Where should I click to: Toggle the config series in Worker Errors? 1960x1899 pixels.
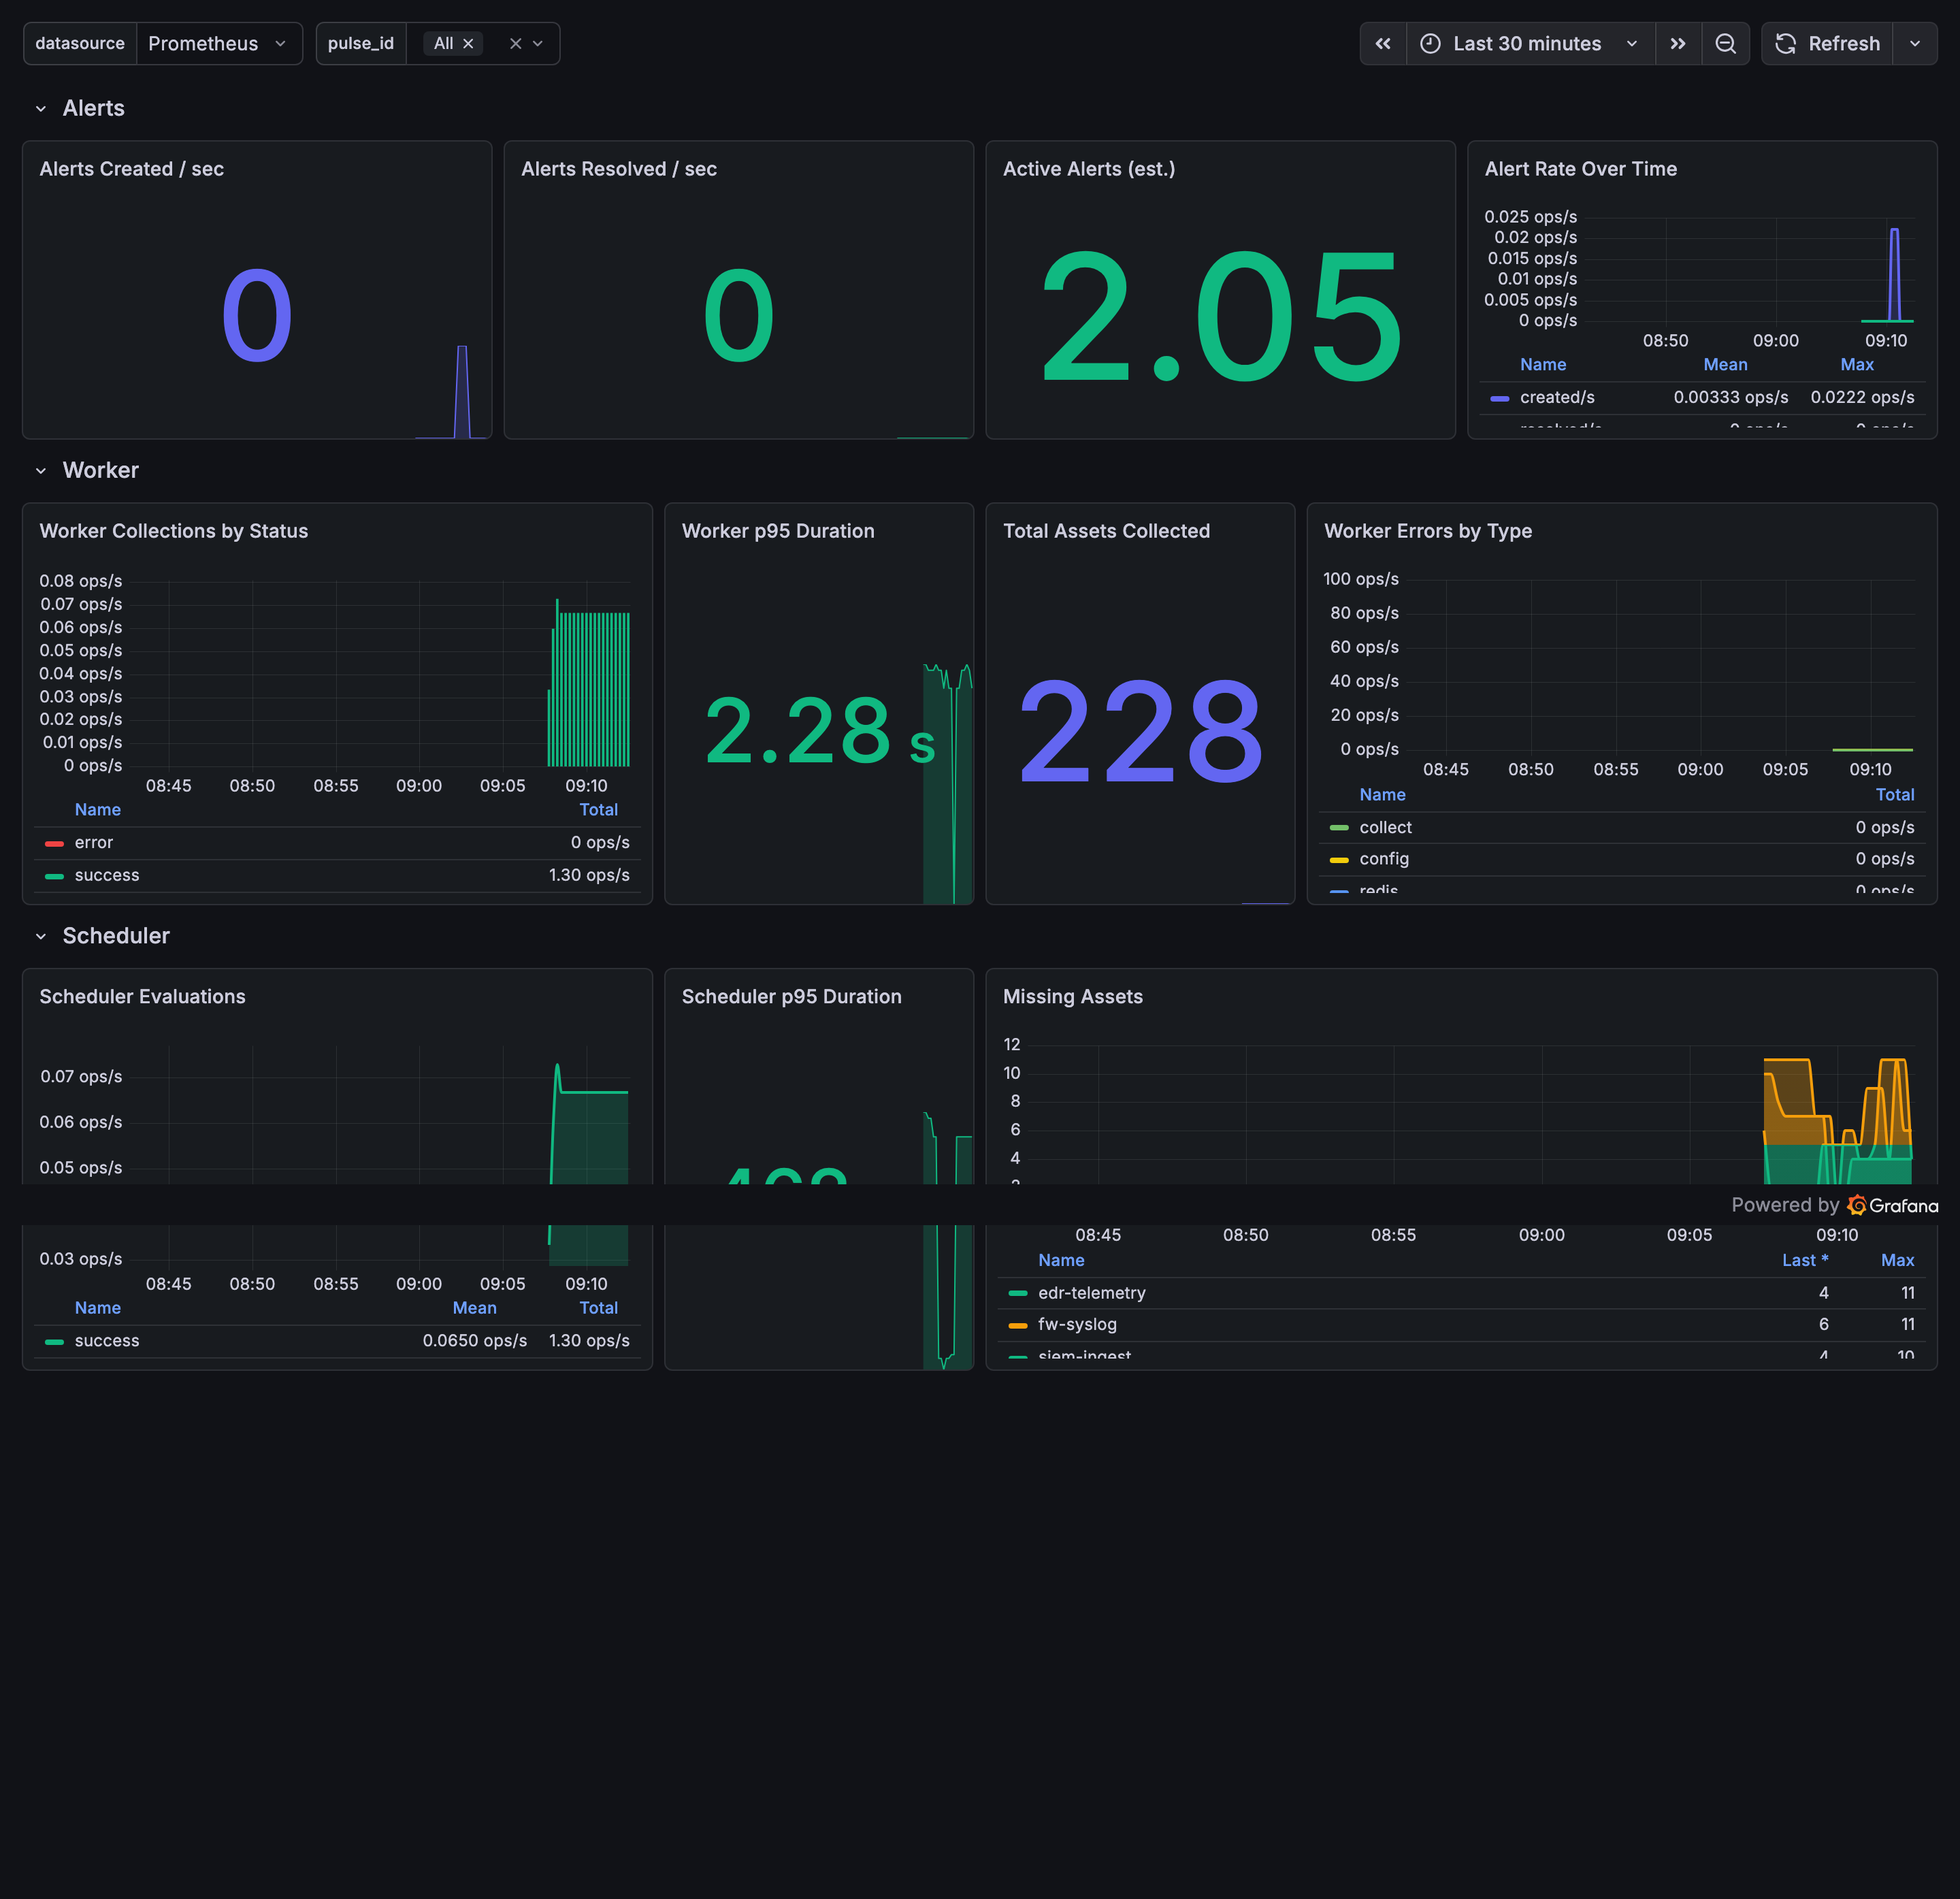pos(1384,859)
